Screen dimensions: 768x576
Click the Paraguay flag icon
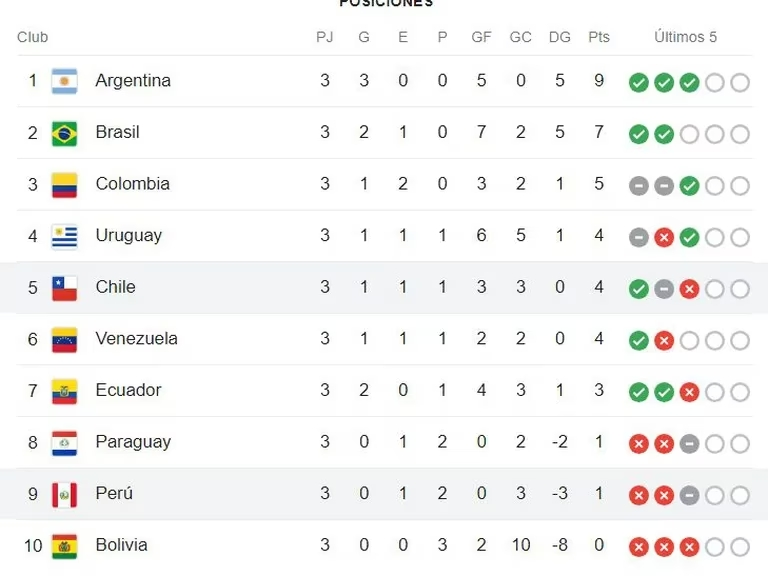[65, 442]
